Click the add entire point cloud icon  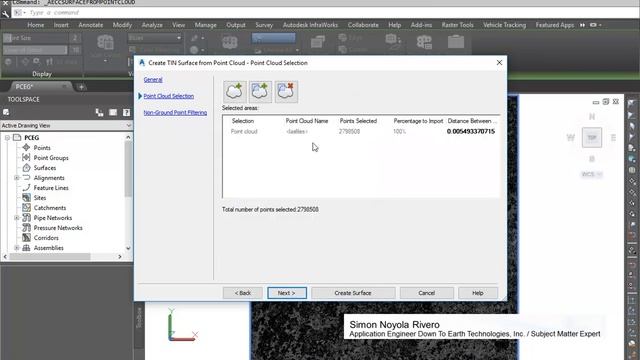(x=234, y=91)
